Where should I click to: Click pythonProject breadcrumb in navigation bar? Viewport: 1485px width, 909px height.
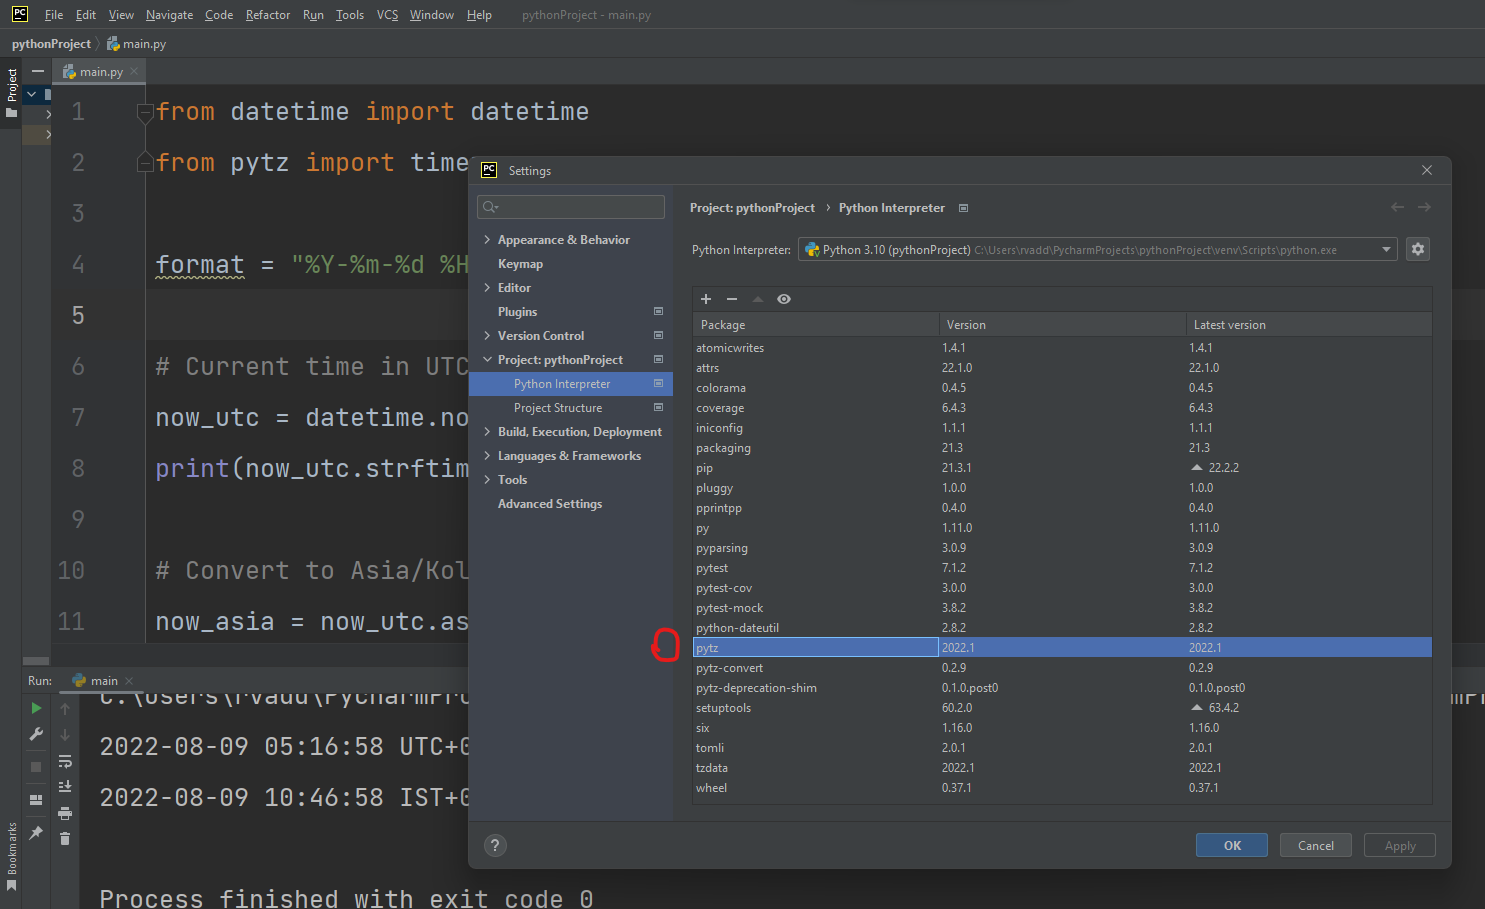[51, 44]
